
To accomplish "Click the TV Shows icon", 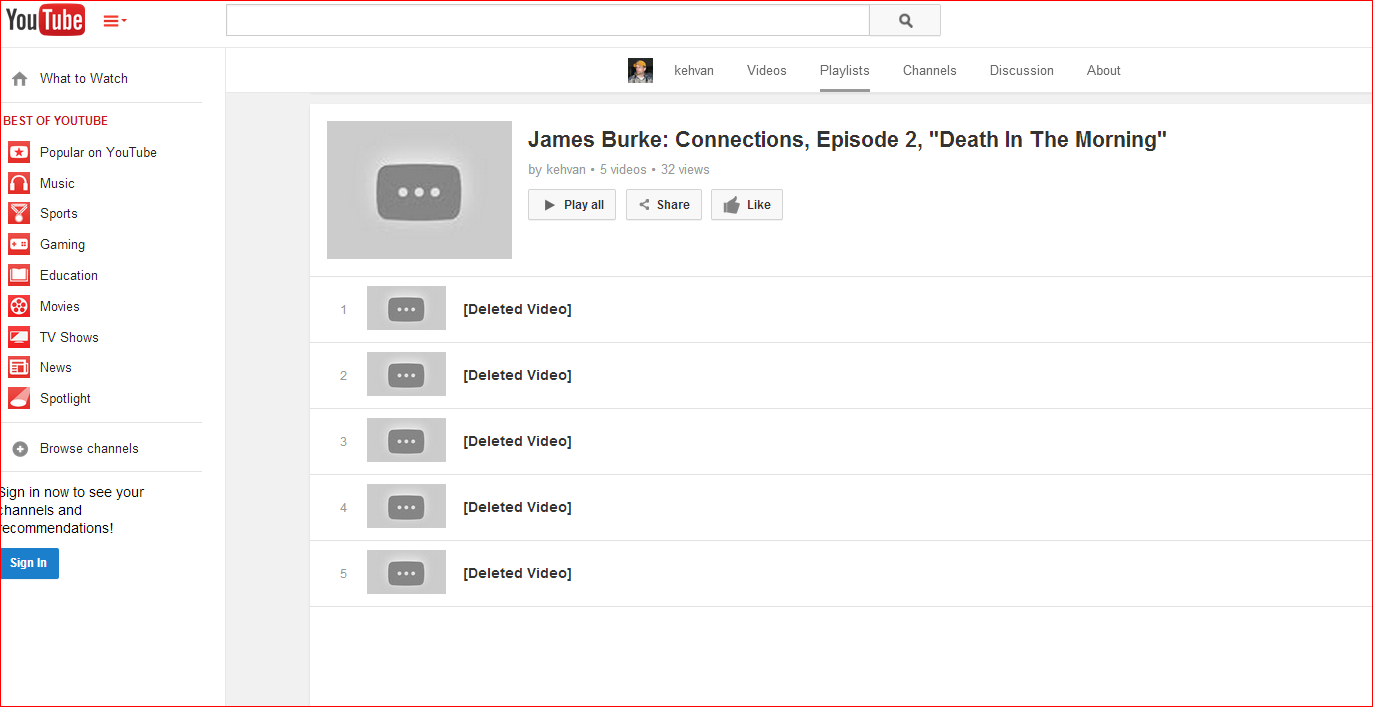I will click(x=19, y=337).
